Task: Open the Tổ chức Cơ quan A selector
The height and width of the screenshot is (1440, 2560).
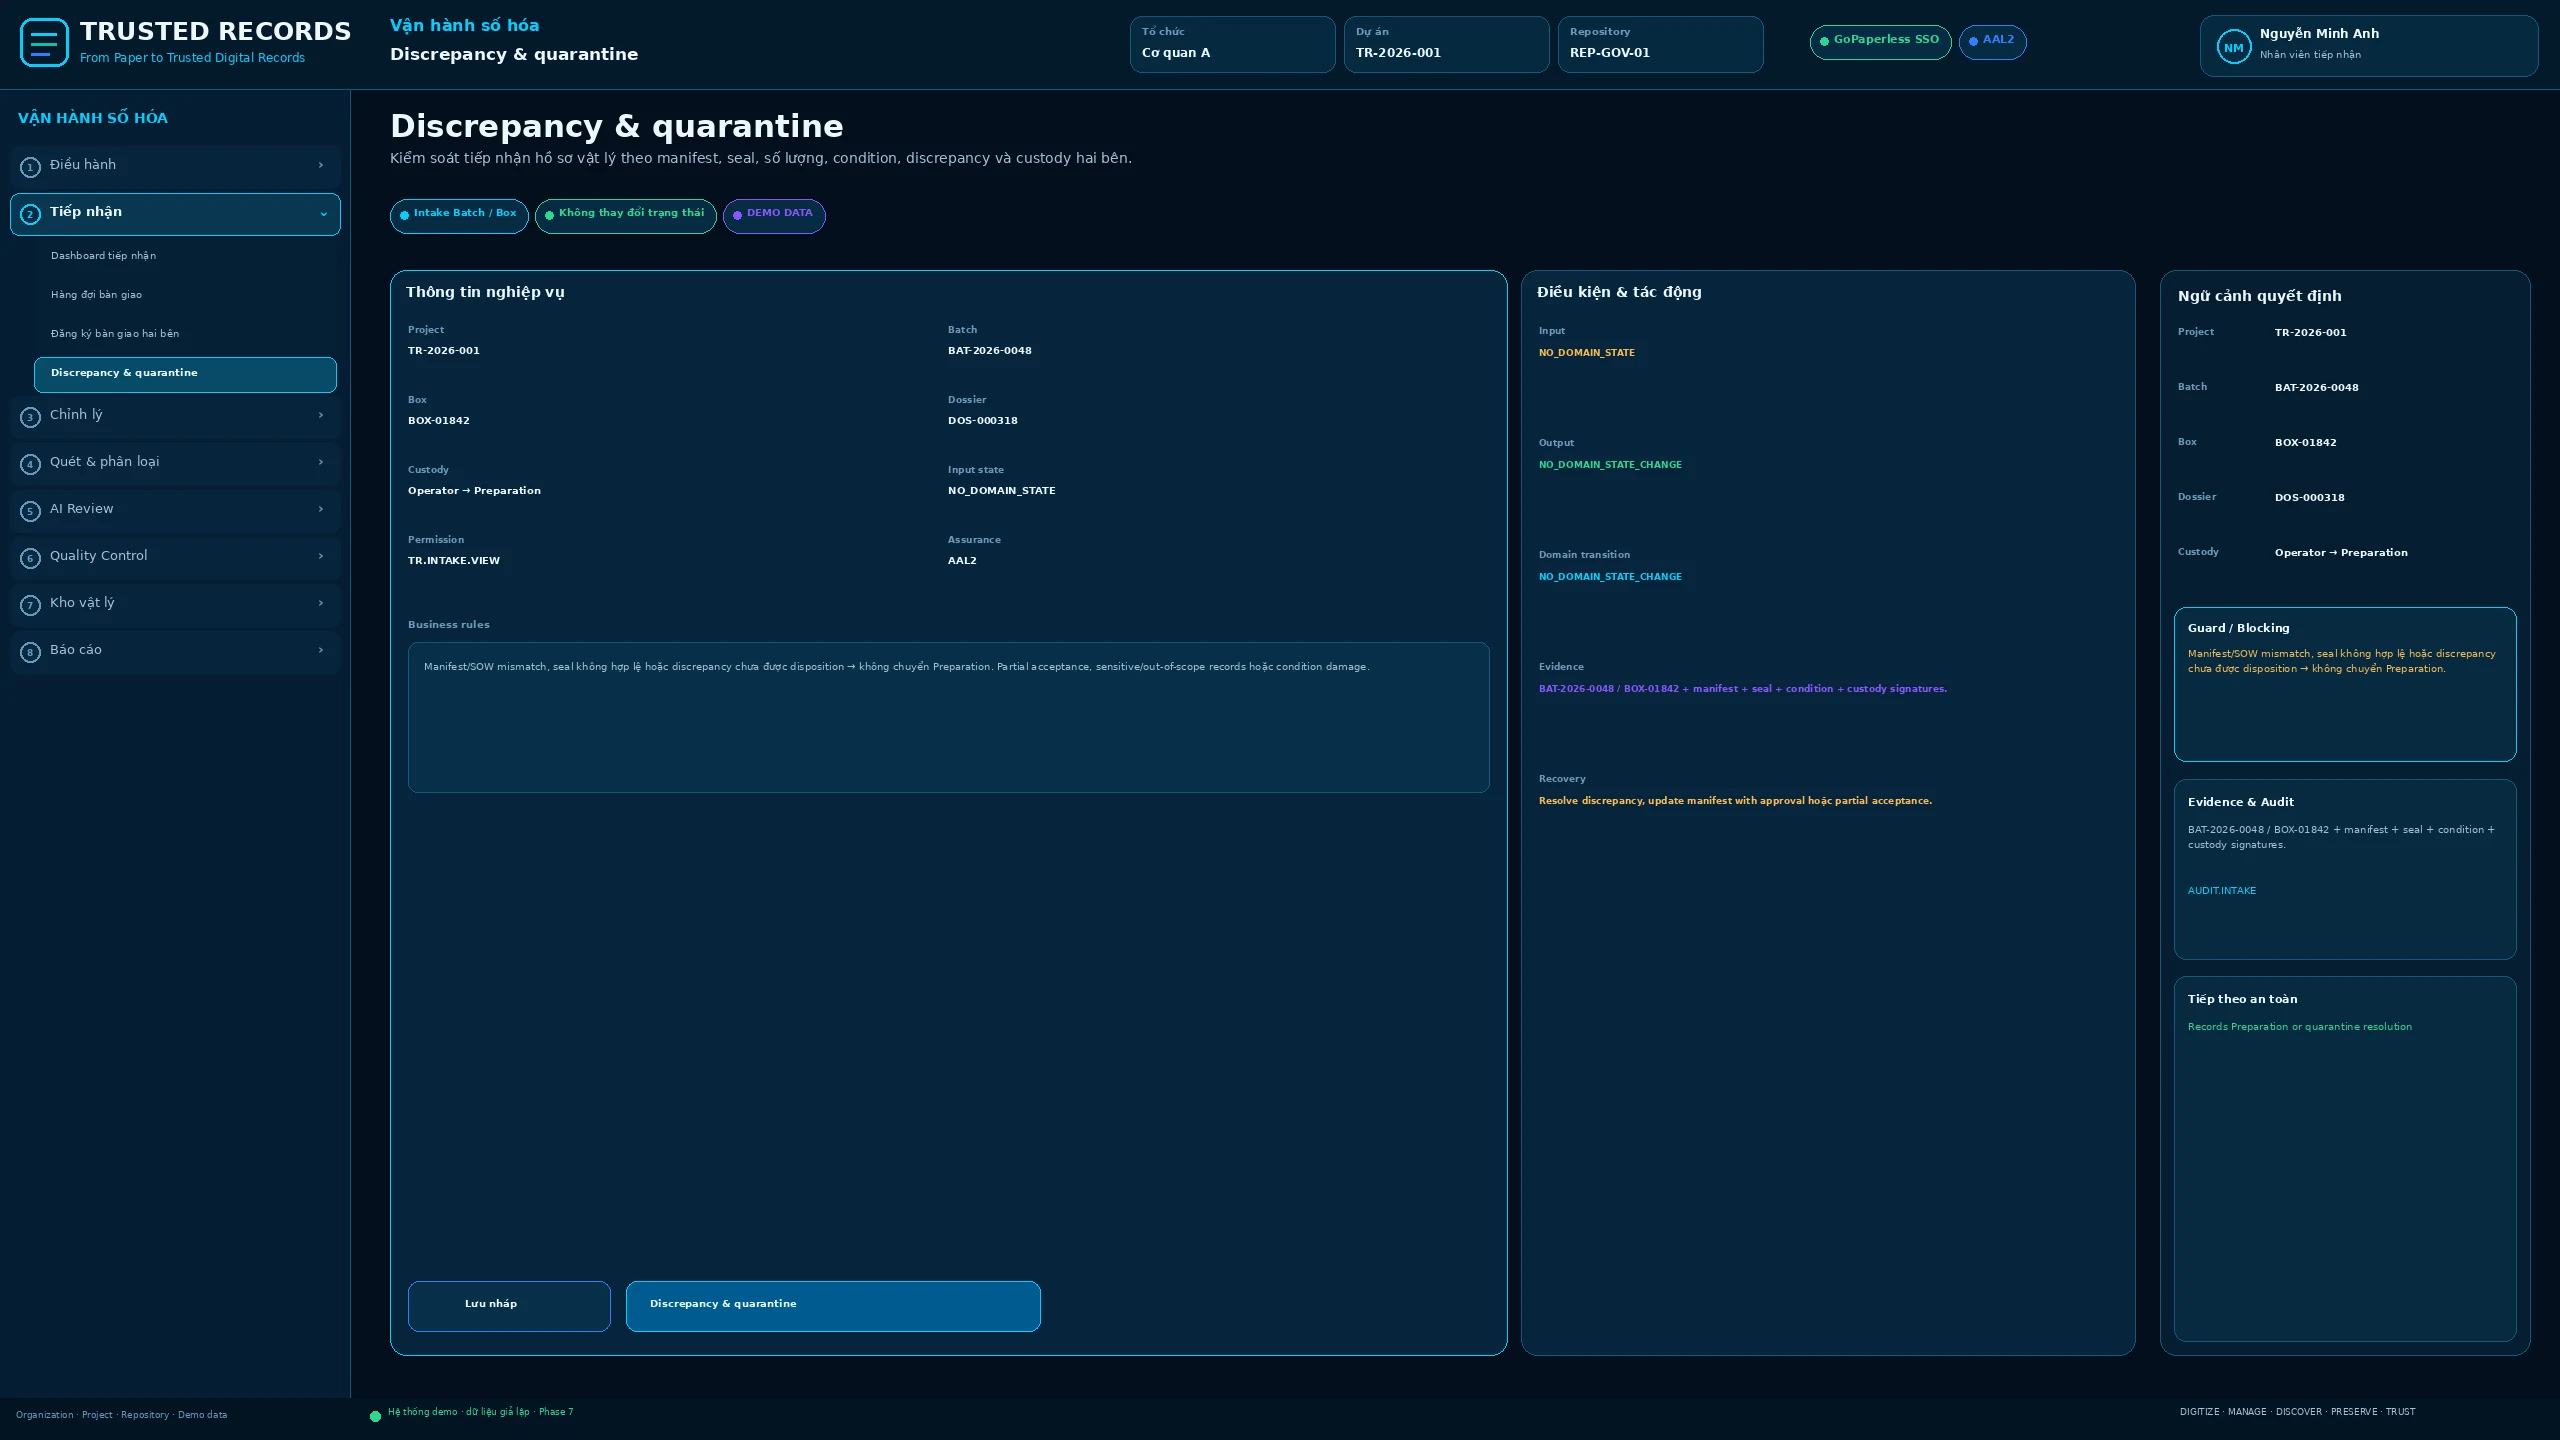Action: [1232, 44]
